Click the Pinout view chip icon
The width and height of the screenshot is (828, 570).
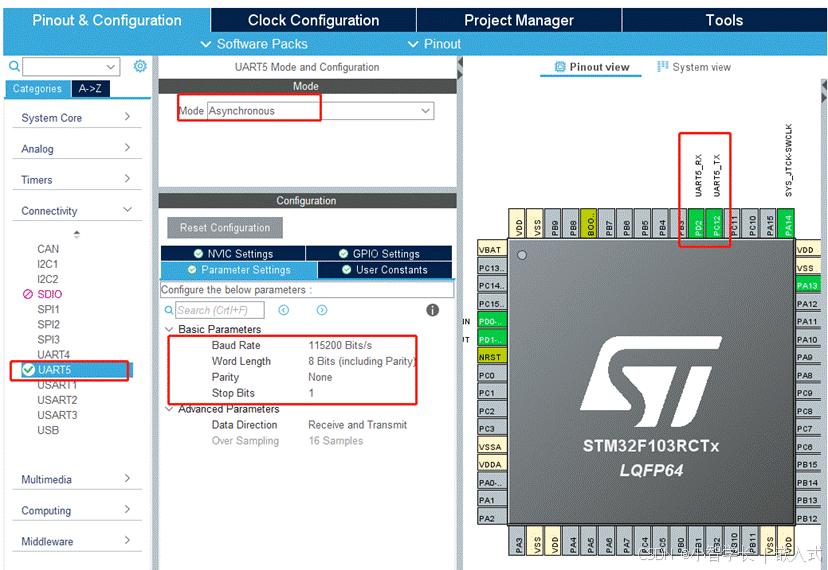[560, 67]
